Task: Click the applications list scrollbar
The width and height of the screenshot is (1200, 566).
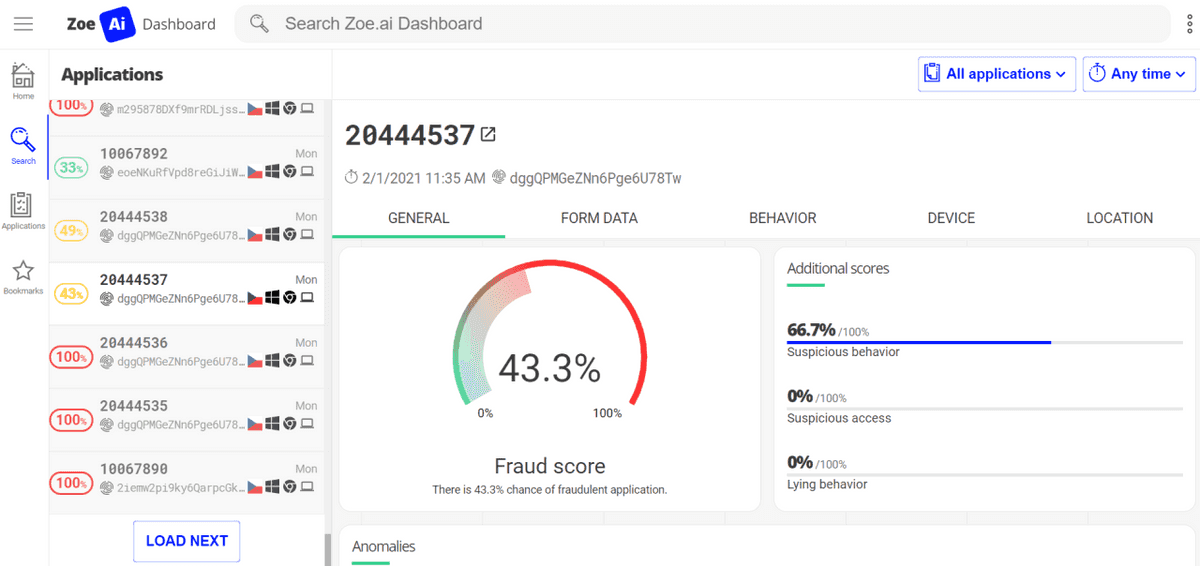Action: [327, 550]
